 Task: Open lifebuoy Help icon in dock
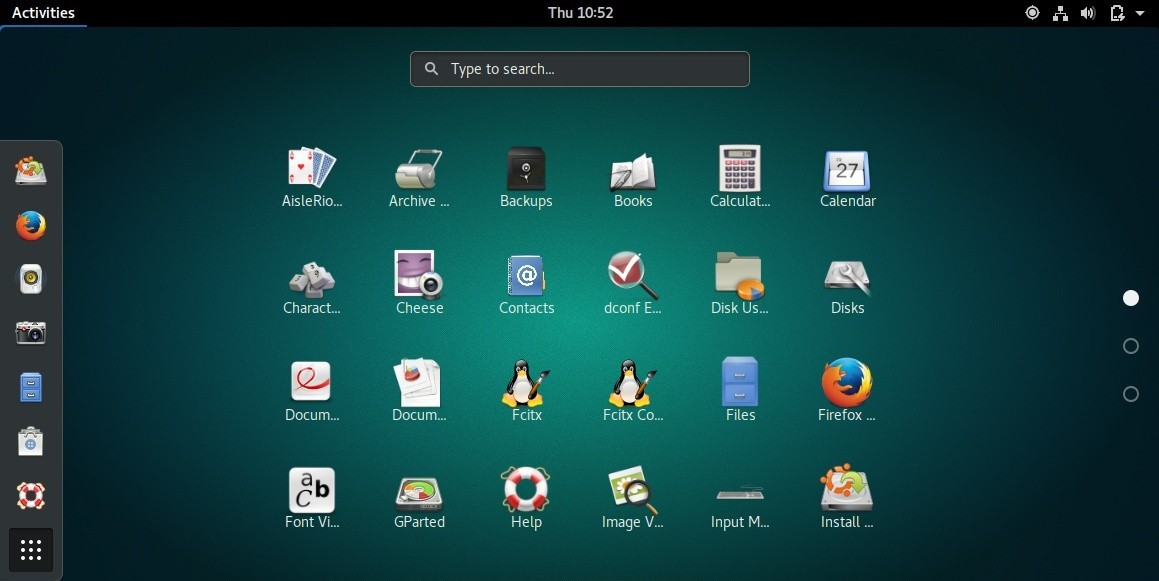[31, 495]
